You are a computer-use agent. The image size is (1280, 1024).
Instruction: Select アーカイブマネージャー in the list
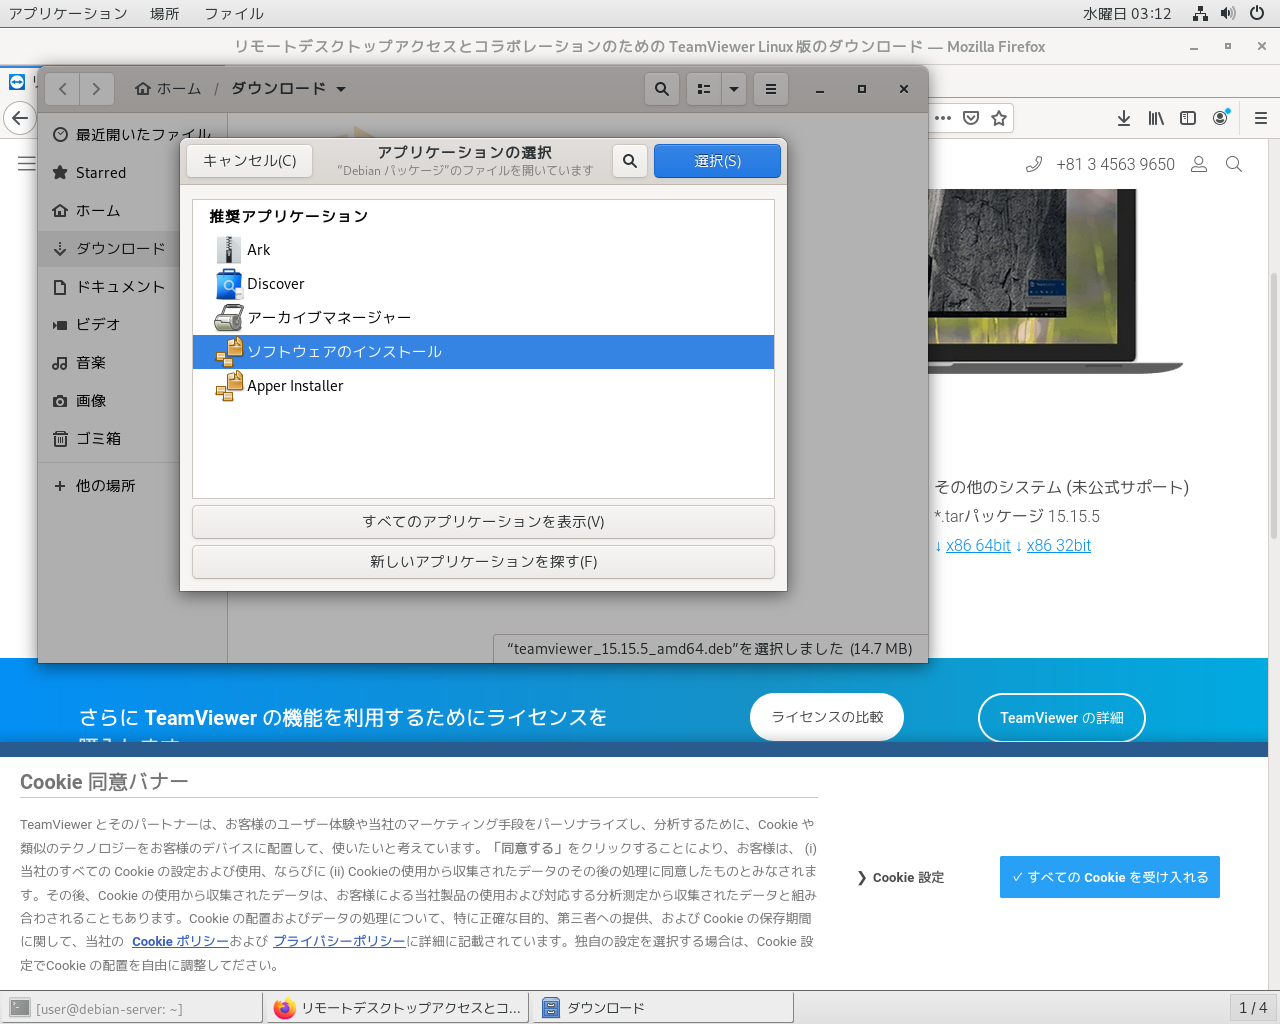tap(483, 318)
